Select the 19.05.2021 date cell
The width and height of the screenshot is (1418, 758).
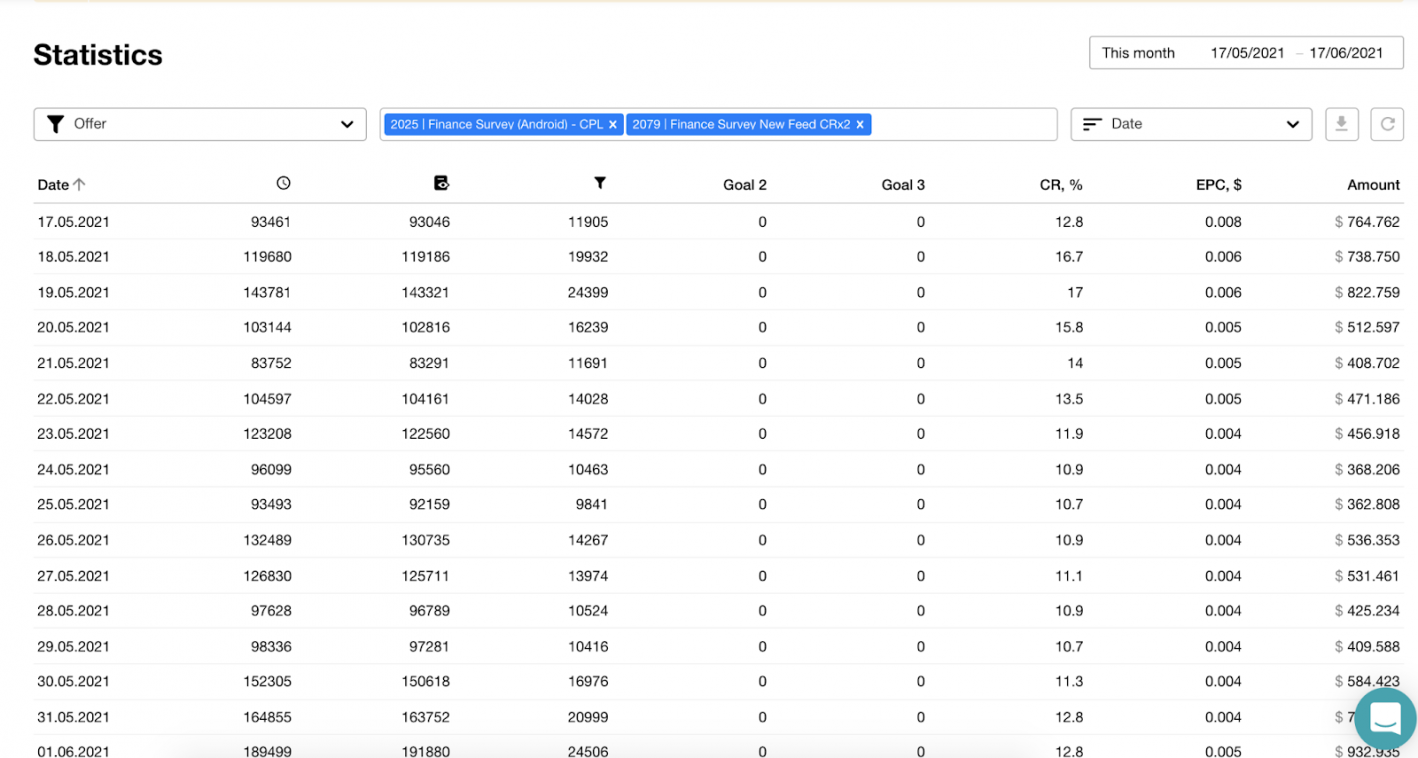click(73, 293)
